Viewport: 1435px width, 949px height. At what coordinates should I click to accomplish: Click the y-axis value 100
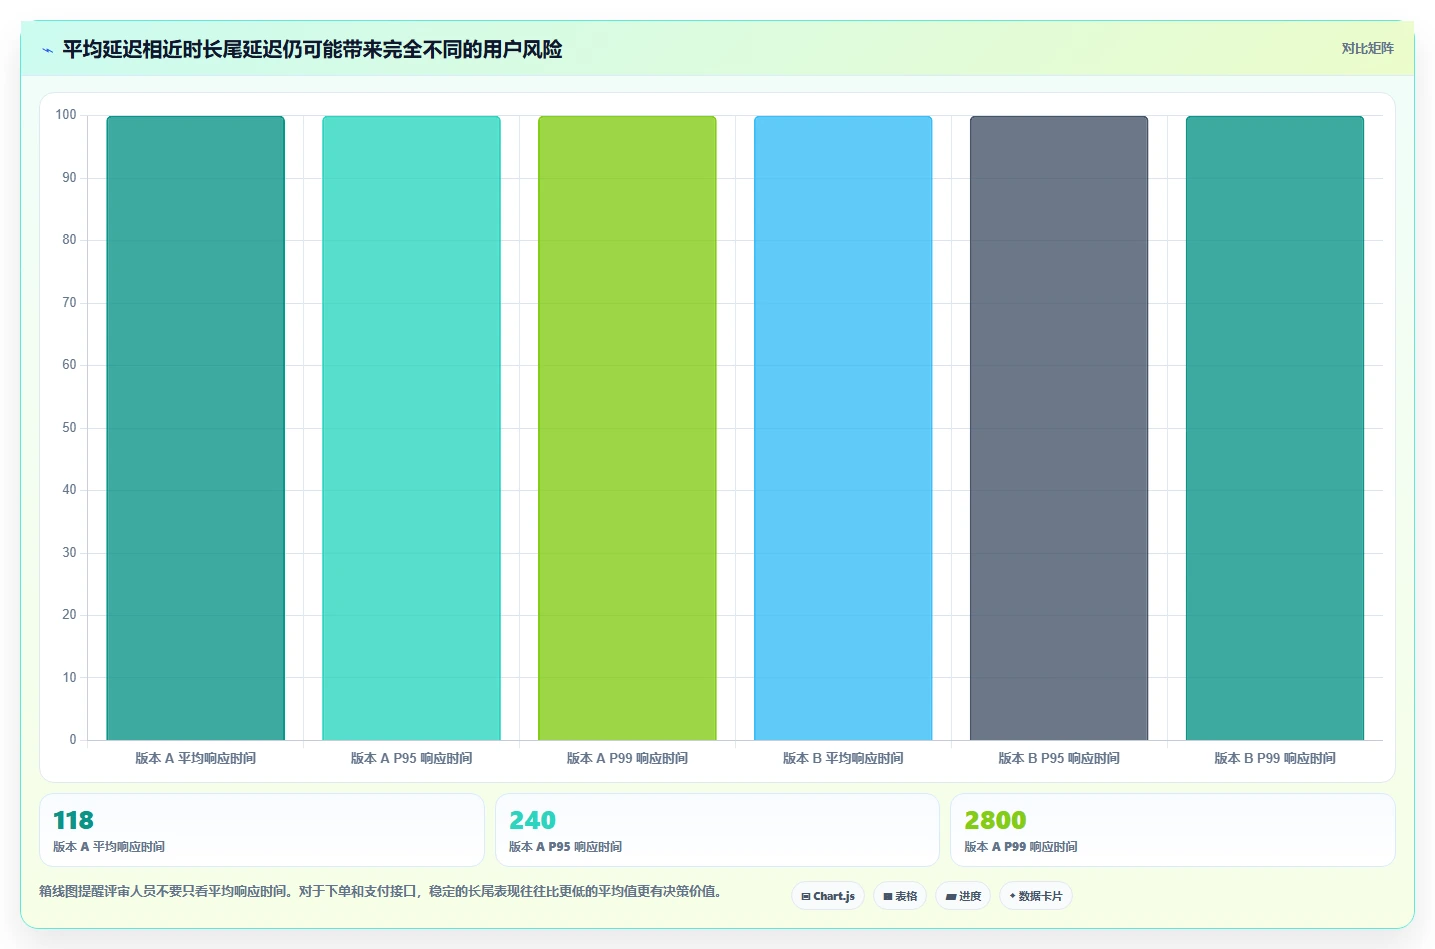click(66, 115)
